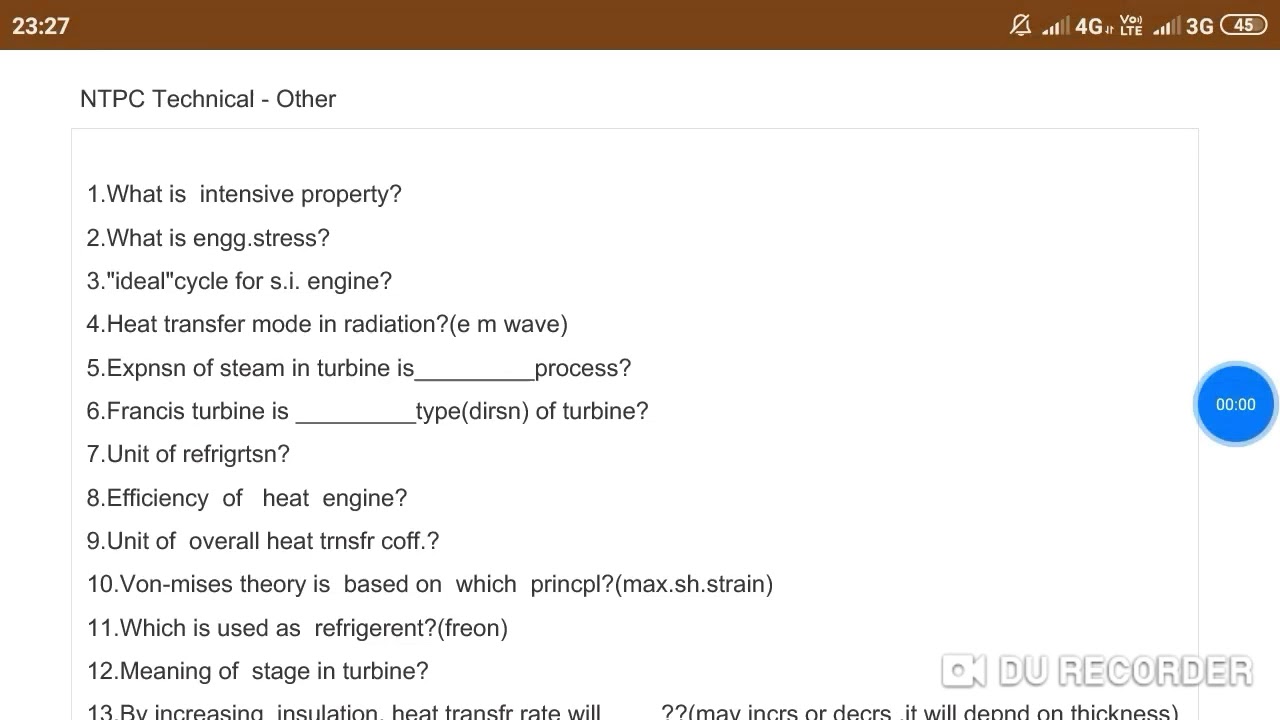This screenshot has height=720, width=1280.
Task: Select the NTPC Technical - Other heading
Action: point(208,99)
